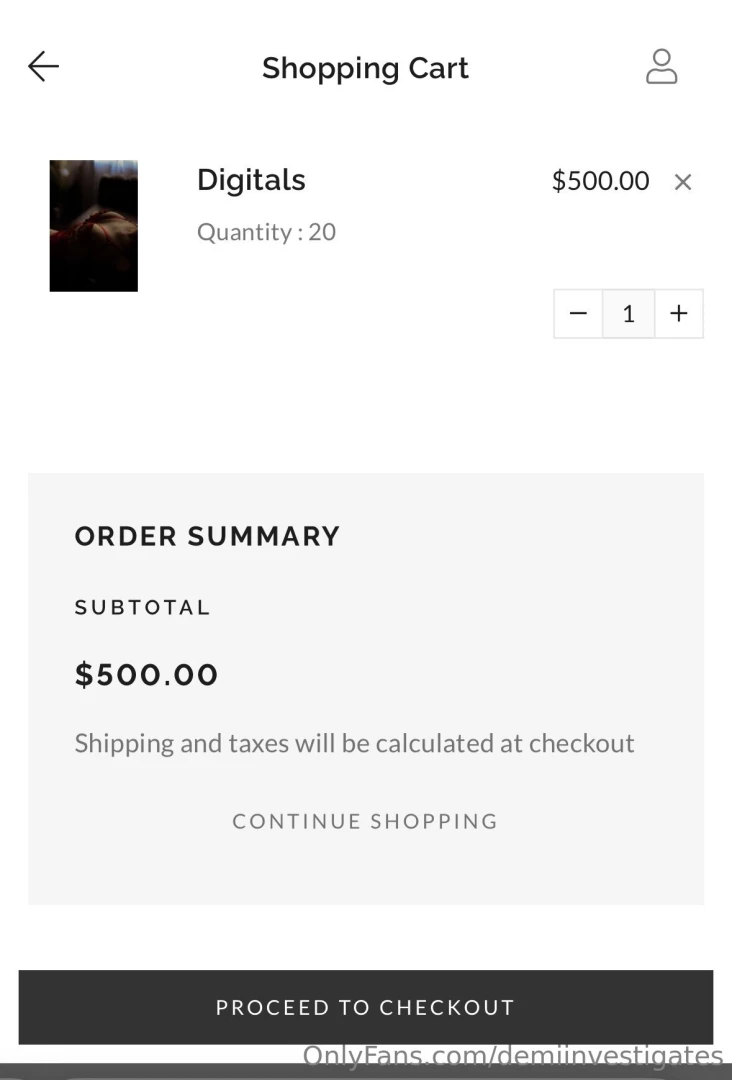Open the account profile icon
Image resolution: width=732 pixels, height=1080 pixels.
tap(661, 67)
